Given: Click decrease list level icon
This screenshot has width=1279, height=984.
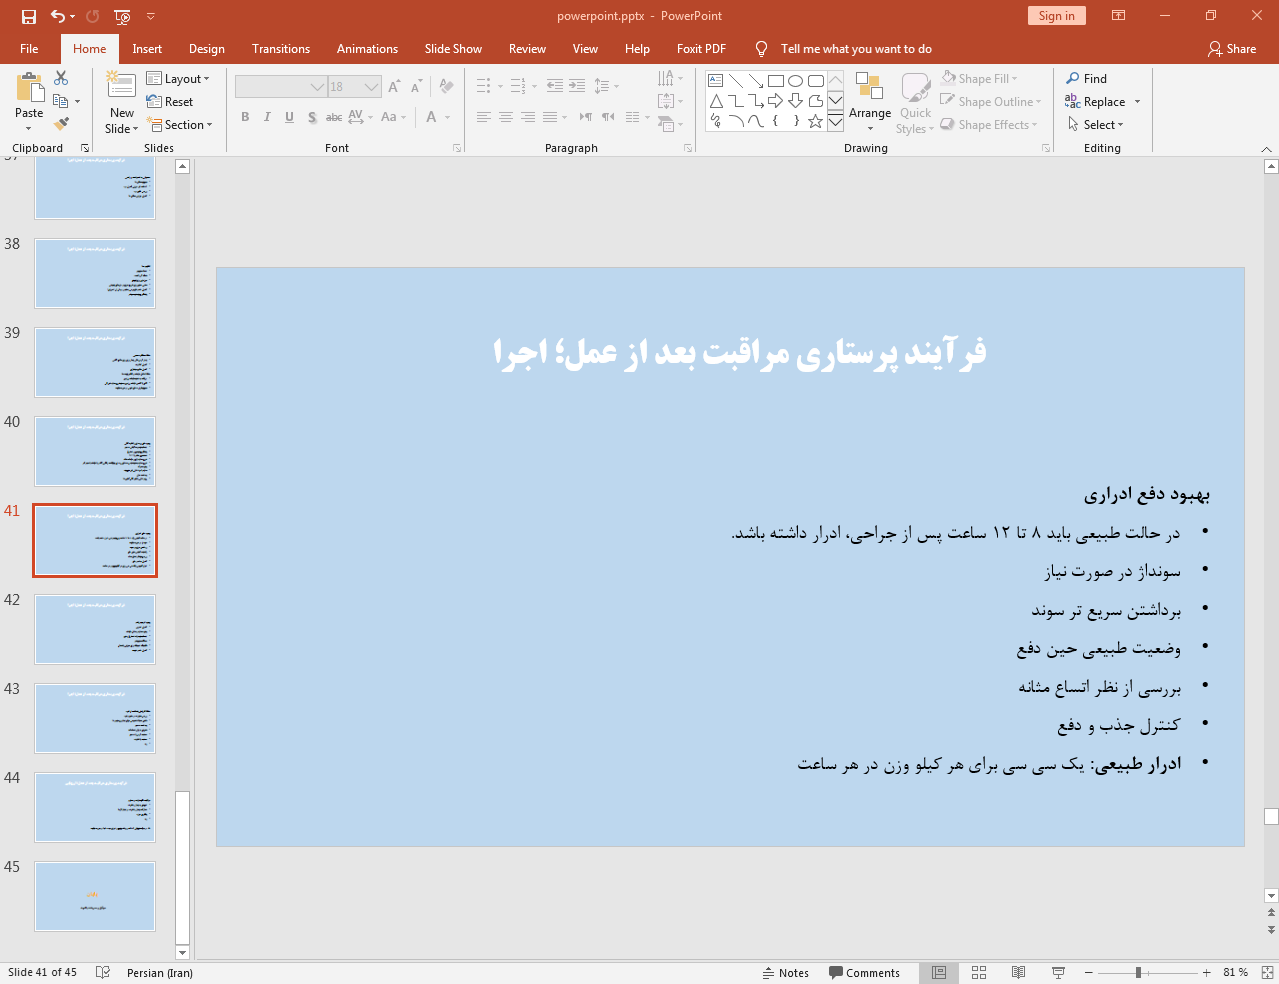Looking at the screenshot, I should click(555, 86).
